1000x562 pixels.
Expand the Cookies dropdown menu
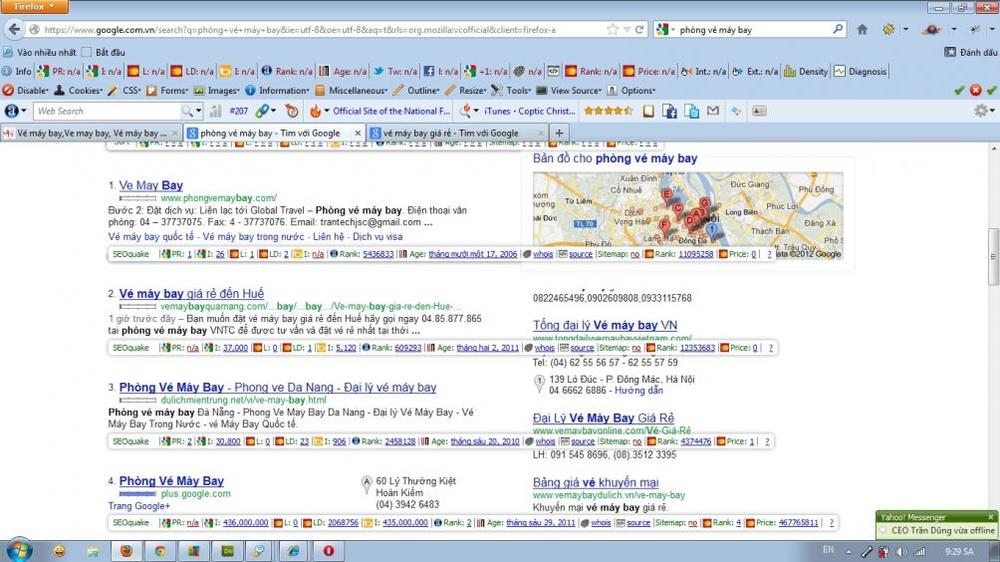[x=78, y=91]
